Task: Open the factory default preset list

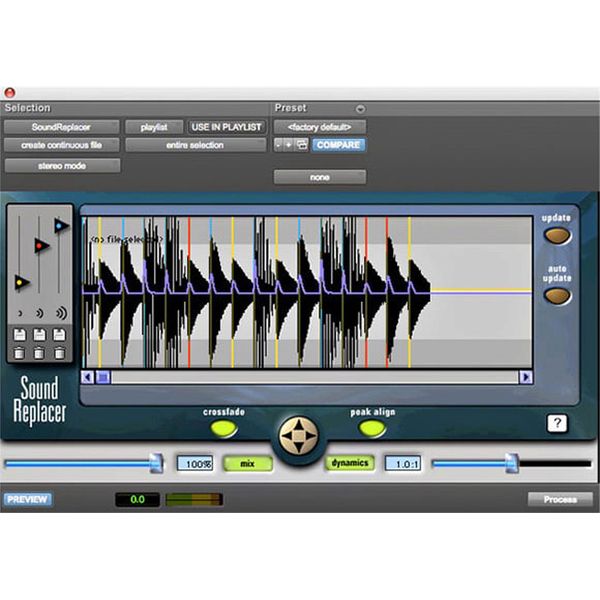Action: 320,127
